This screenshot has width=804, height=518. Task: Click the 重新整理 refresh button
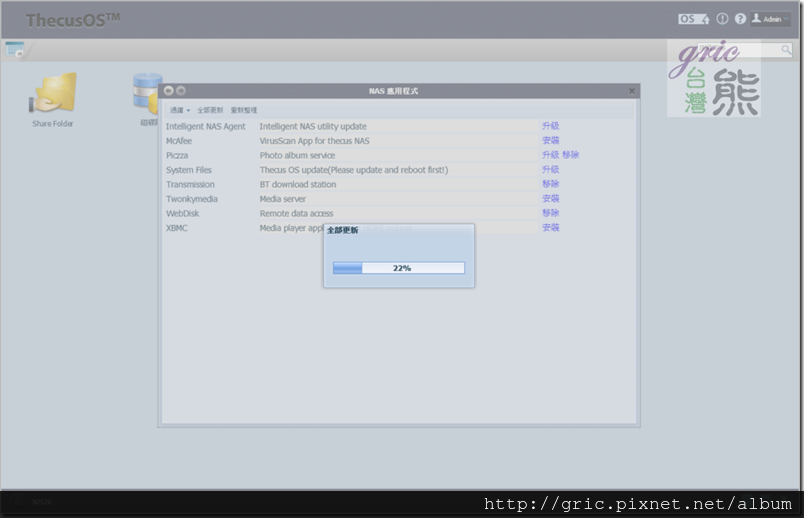pyautogui.click(x=244, y=110)
